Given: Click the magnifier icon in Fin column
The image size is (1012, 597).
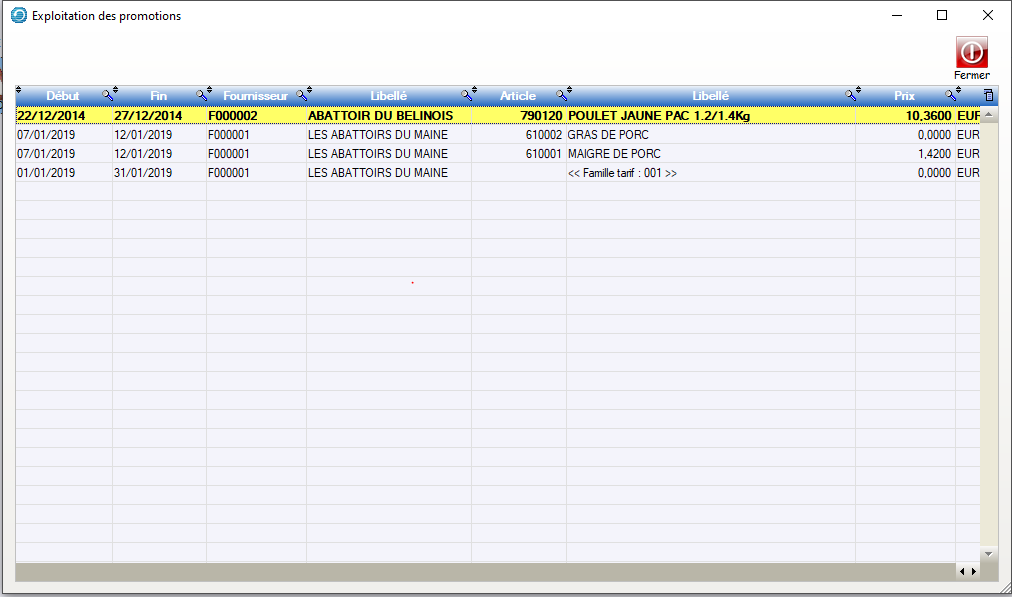Looking at the screenshot, I should 201,96.
